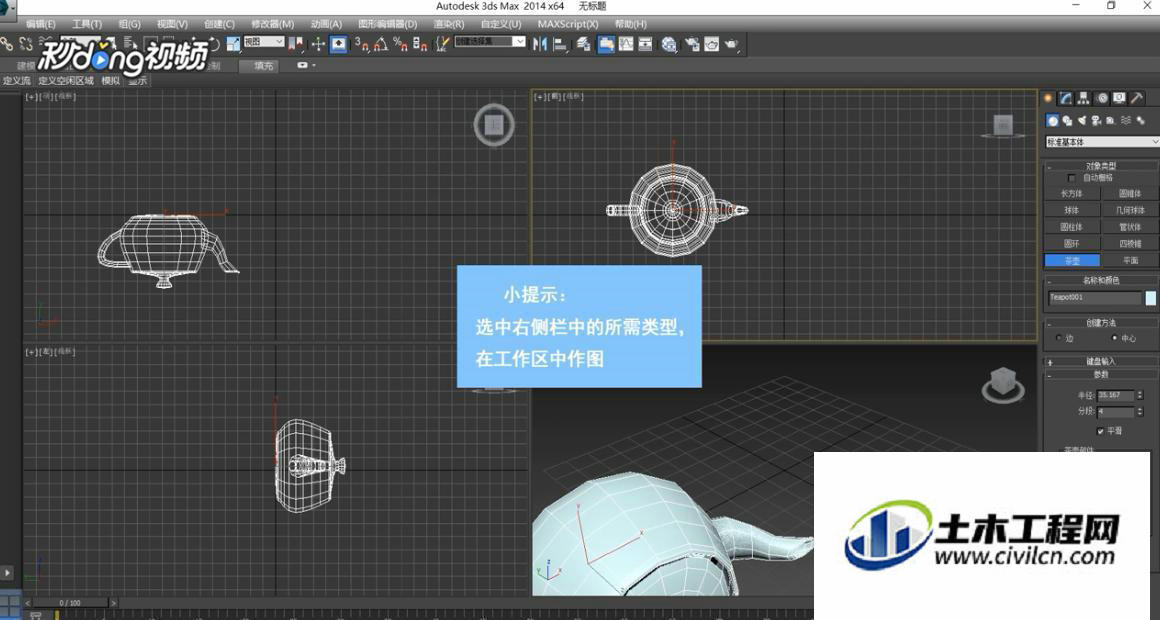Open the 编辑(E) menu
Image resolution: width=1160 pixels, height=620 pixels.
point(40,24)
